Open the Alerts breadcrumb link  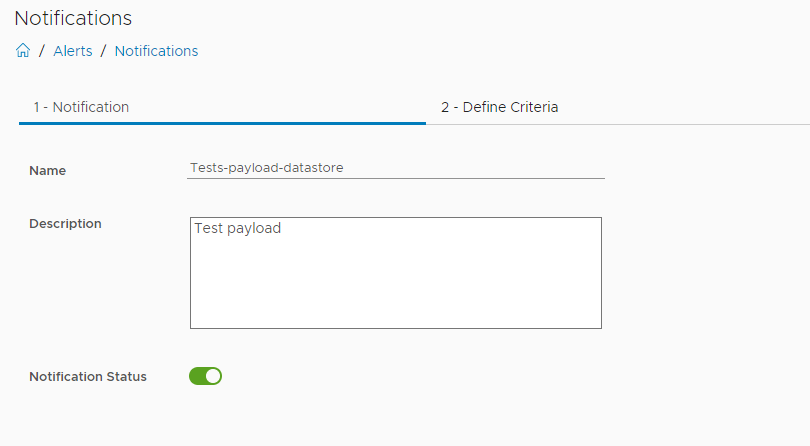pos(73,51)
